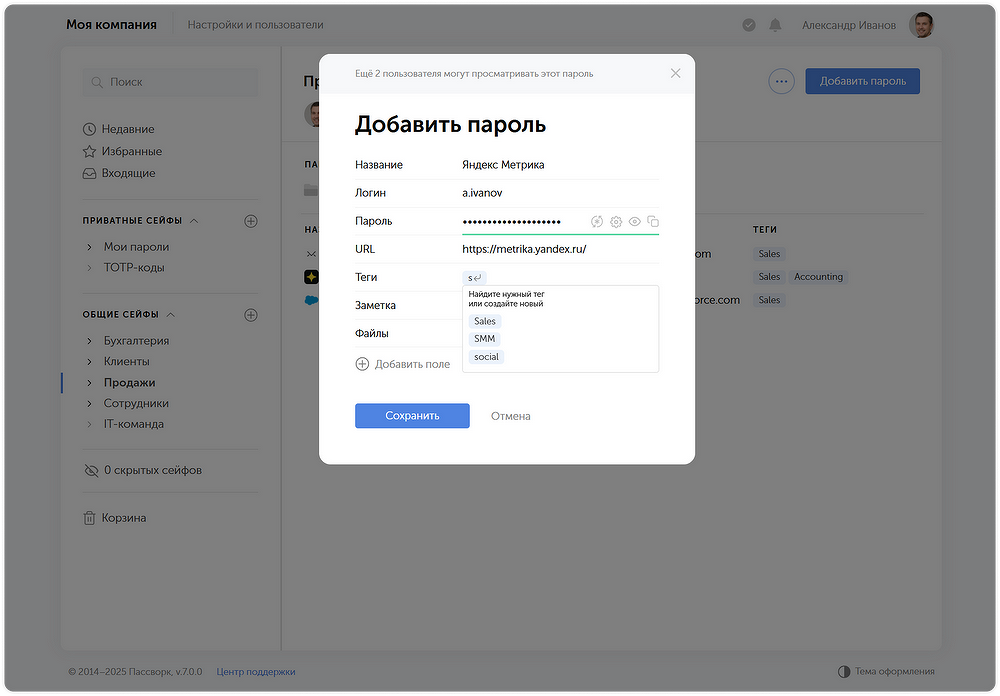This screenshot has width=1000, height=696.
Task: Expand the Сотрудники safe
Action: [x=89, y=403]
